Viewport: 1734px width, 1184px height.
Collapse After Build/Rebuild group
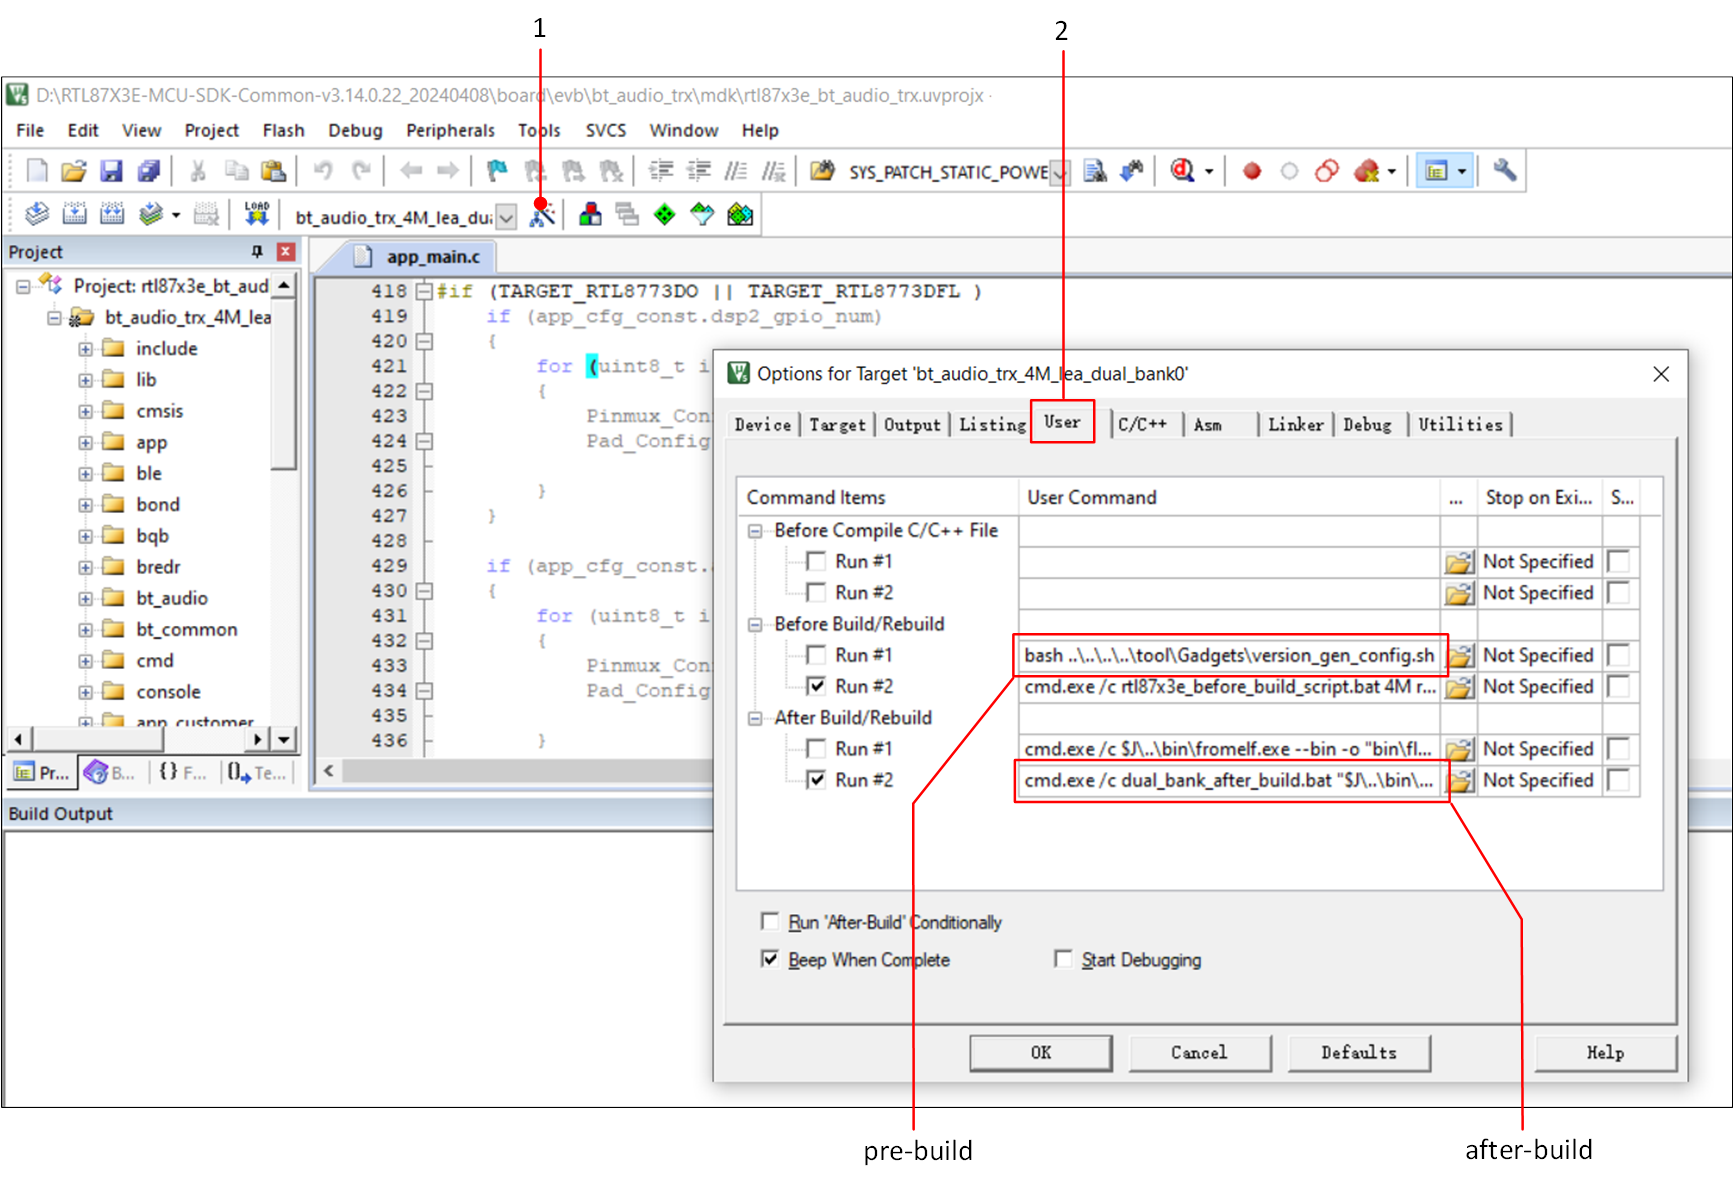click(x=755, y=719)
